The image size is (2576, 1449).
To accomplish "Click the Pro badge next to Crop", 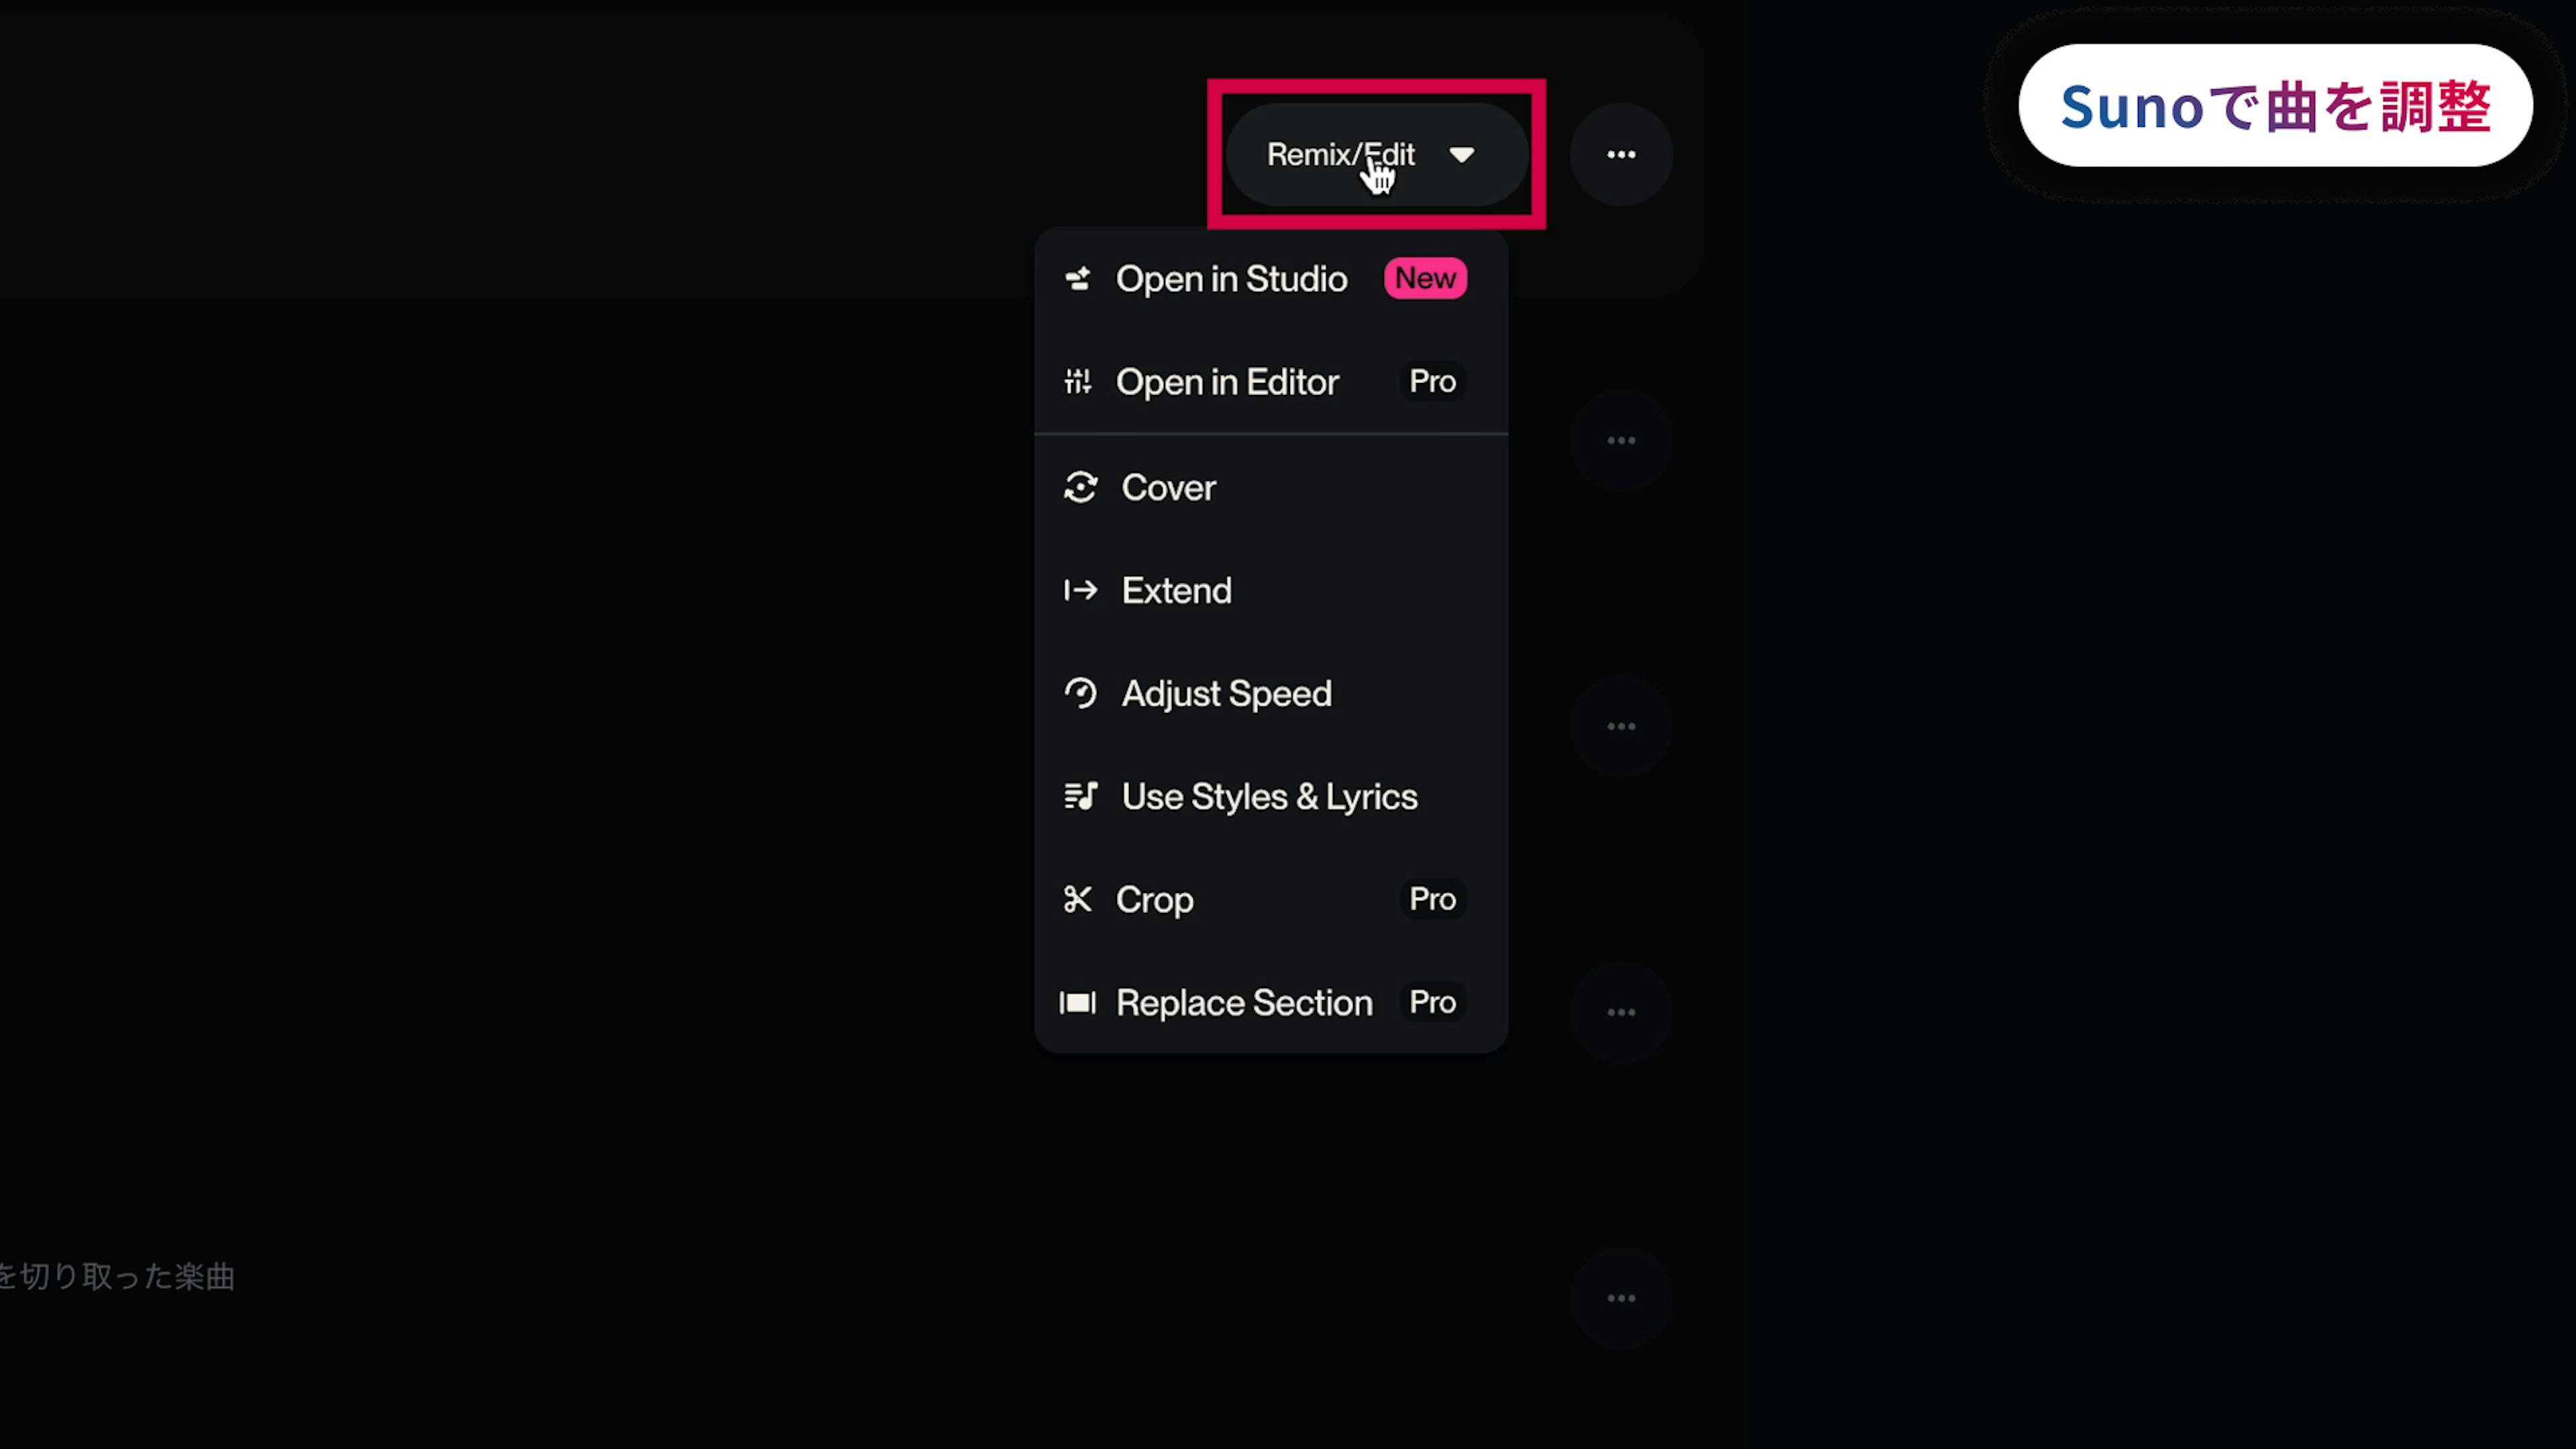I will [x=1432, y=899].
